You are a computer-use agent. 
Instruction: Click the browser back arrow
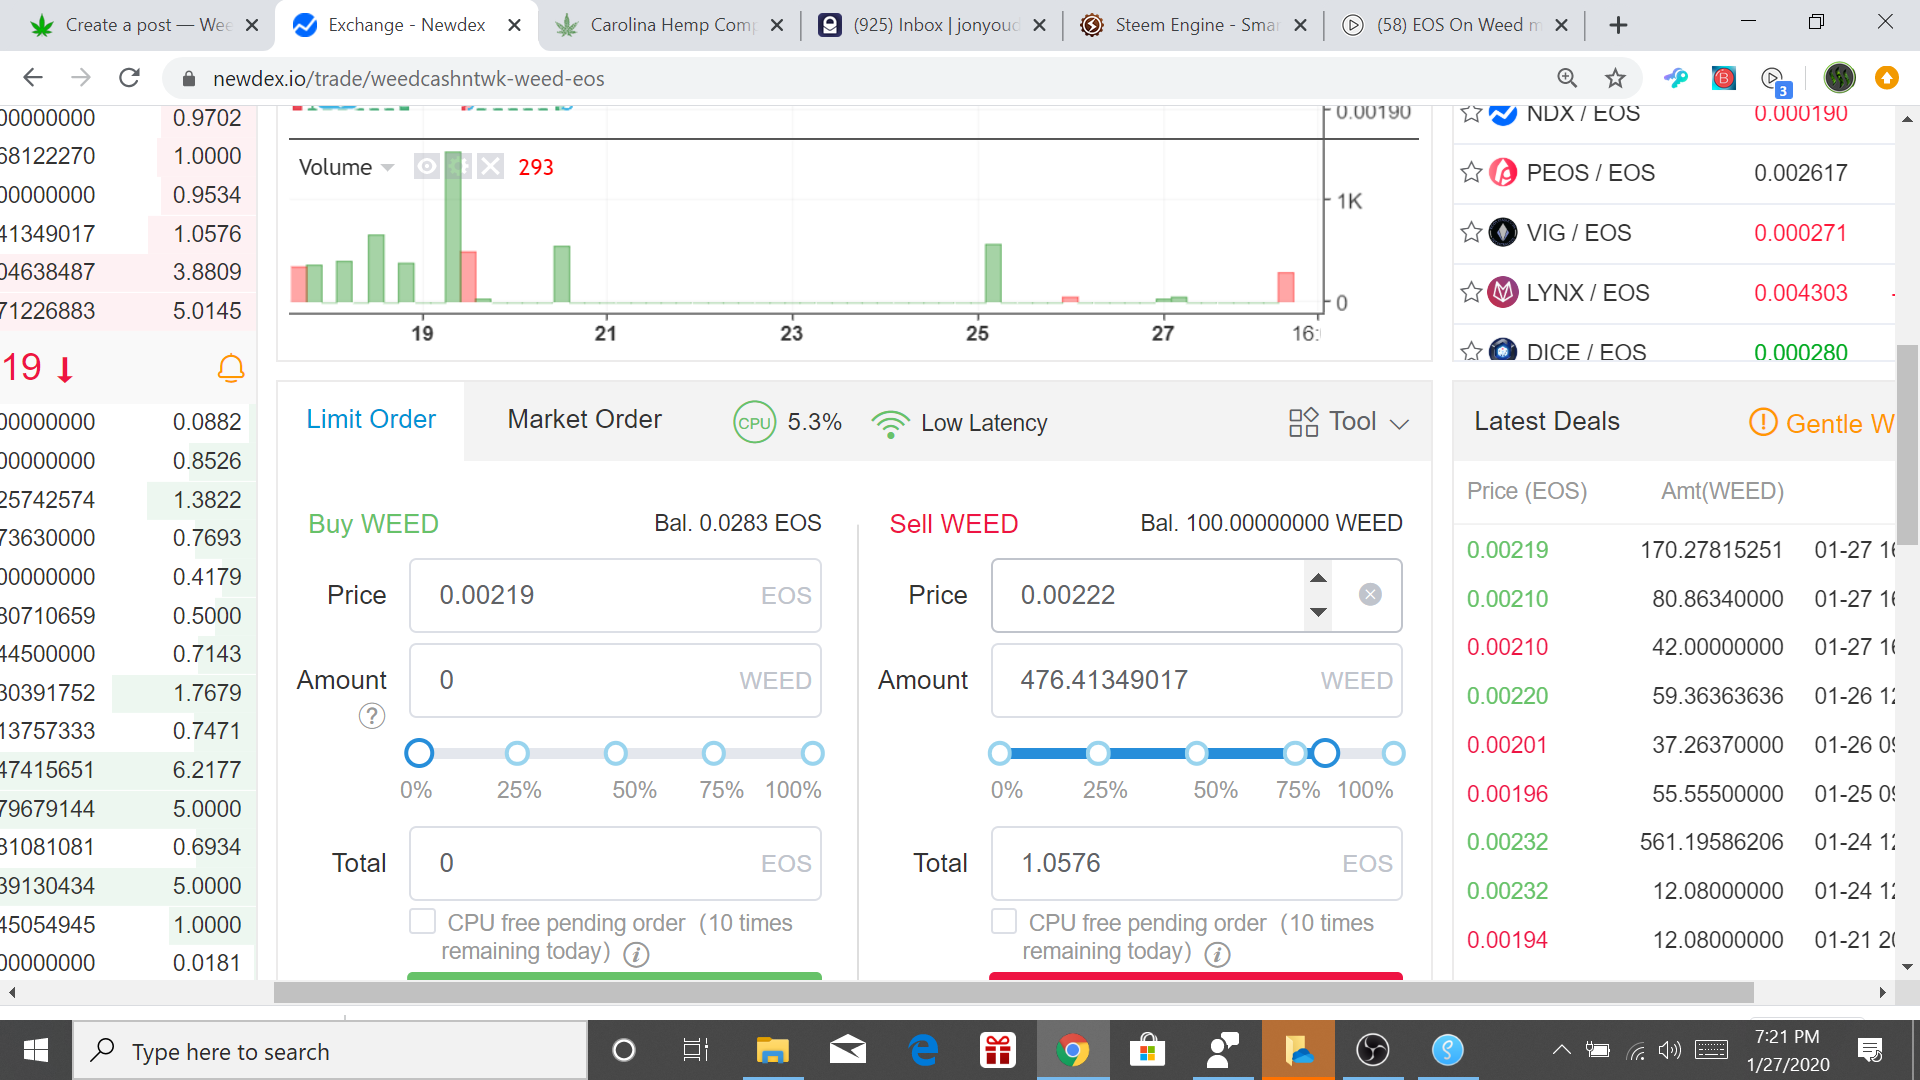(x=33, y=78)
